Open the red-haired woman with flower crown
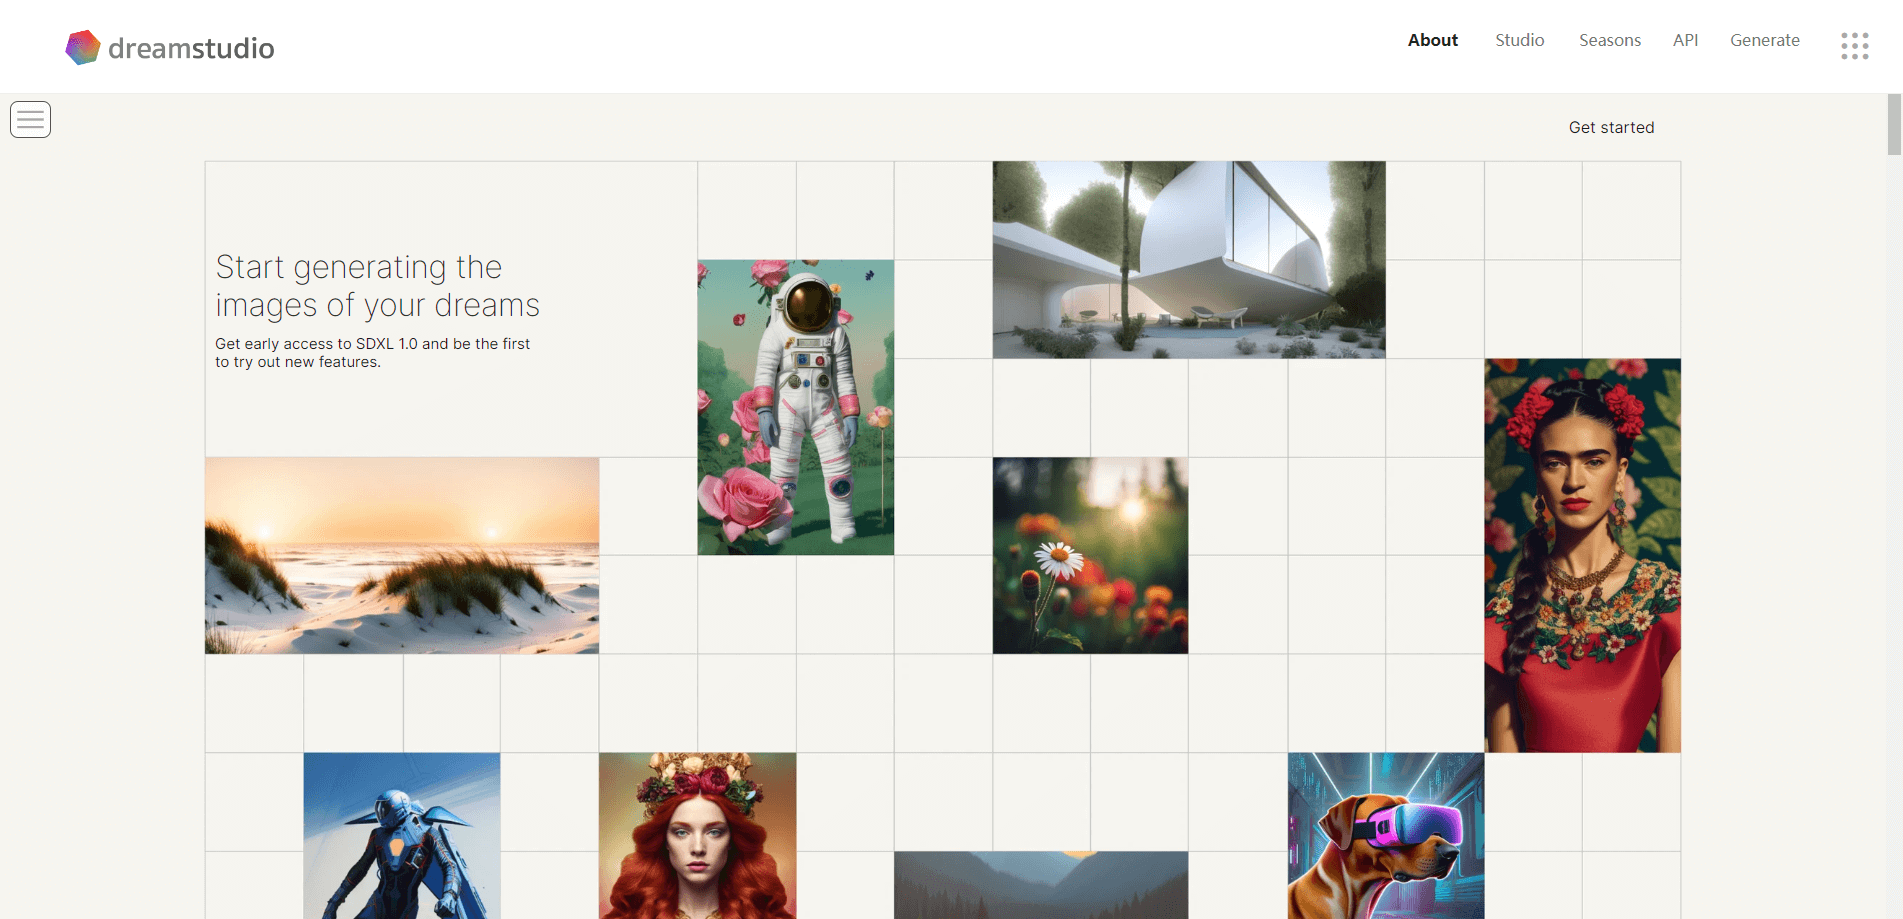The height and width of the screenshot is (919, 1903). [x=698, y=836]
